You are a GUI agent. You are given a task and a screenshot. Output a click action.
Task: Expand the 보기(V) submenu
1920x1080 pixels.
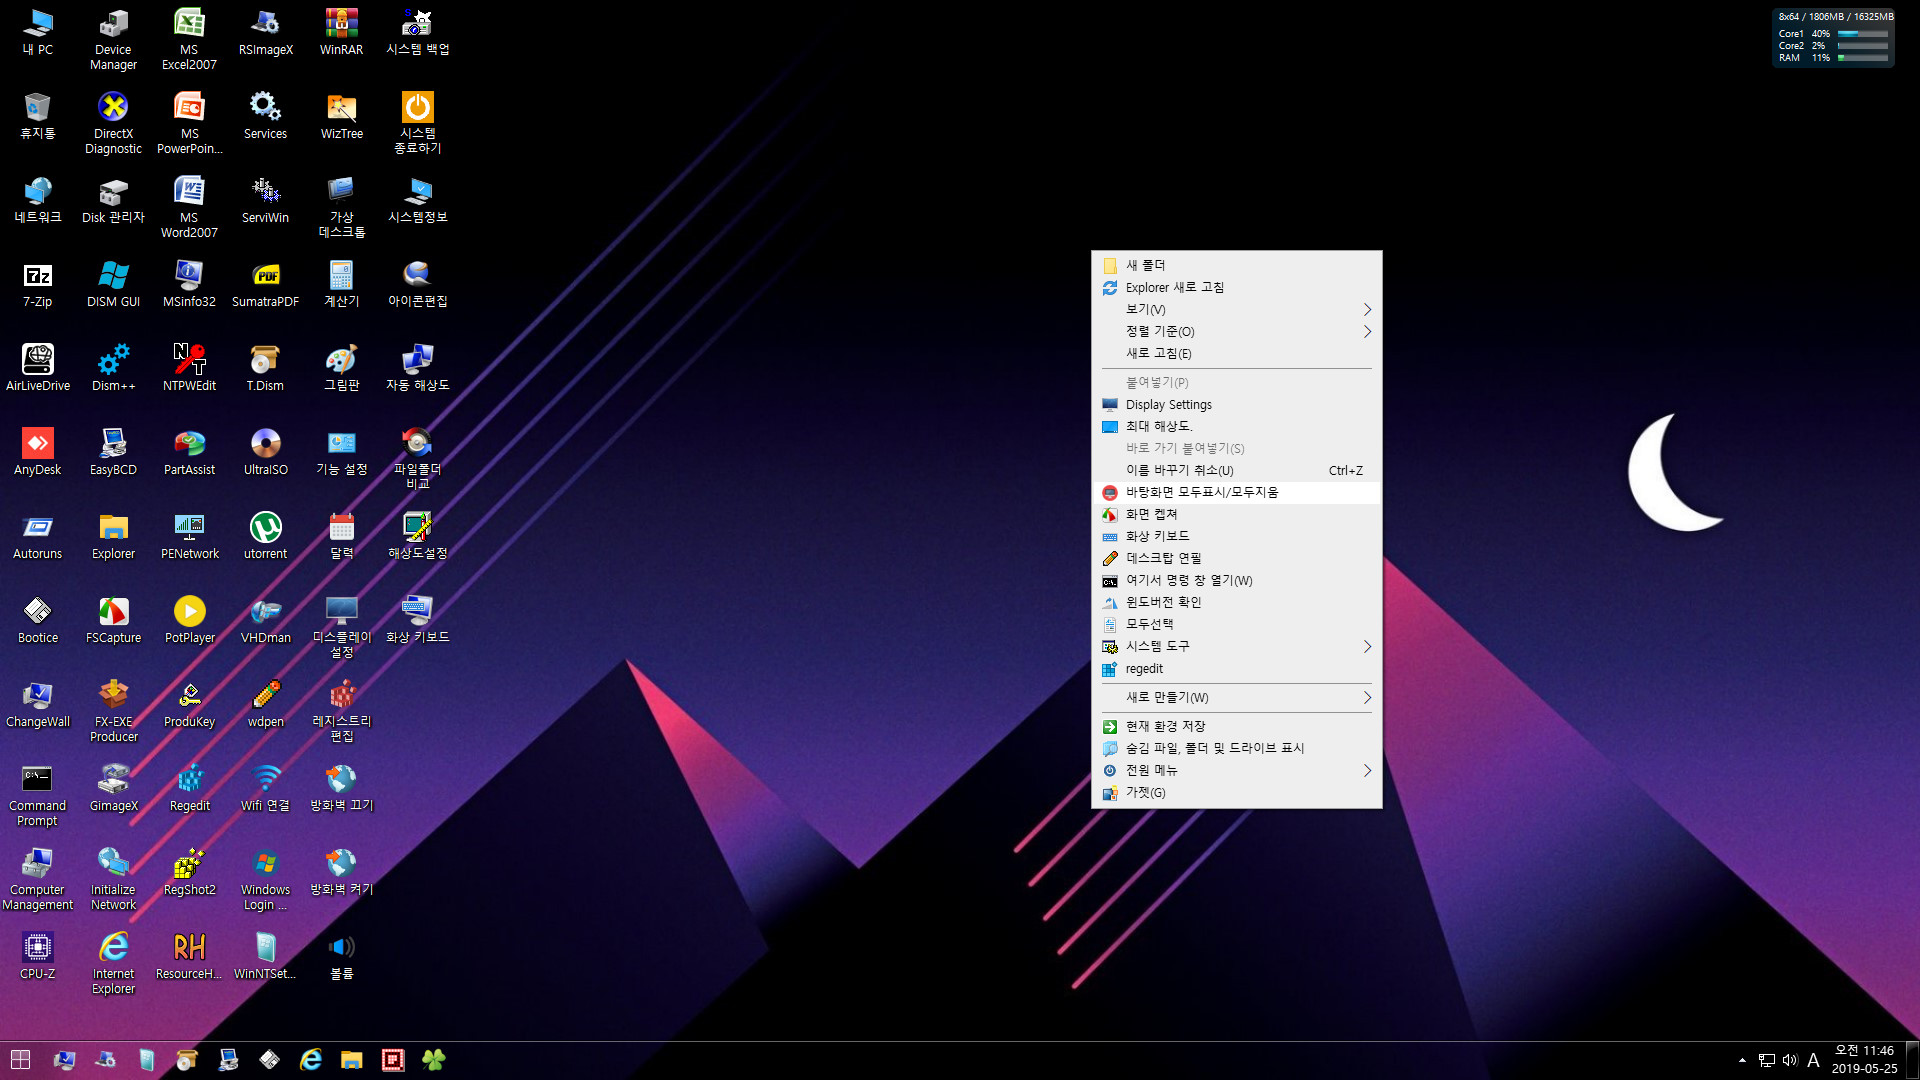[x=1236, y=309]
